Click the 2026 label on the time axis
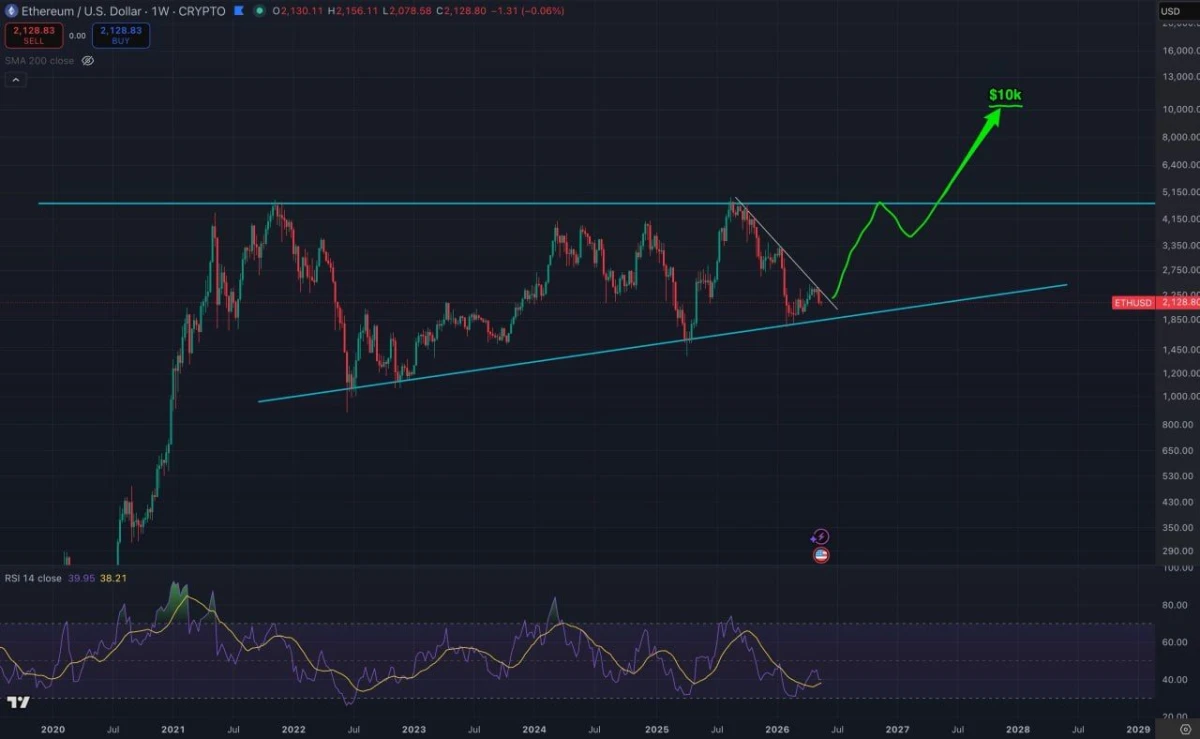 (x=776, y=730)
